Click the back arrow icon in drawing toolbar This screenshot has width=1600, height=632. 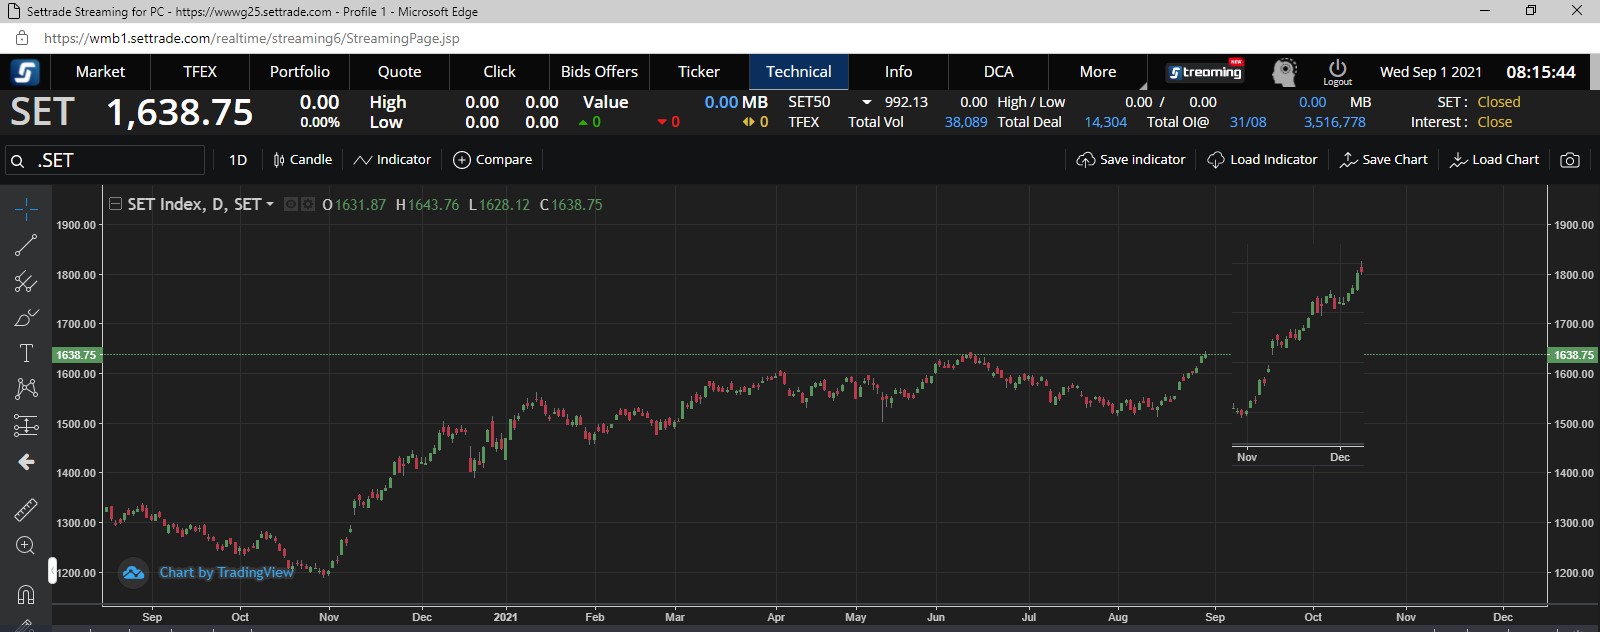26,462
